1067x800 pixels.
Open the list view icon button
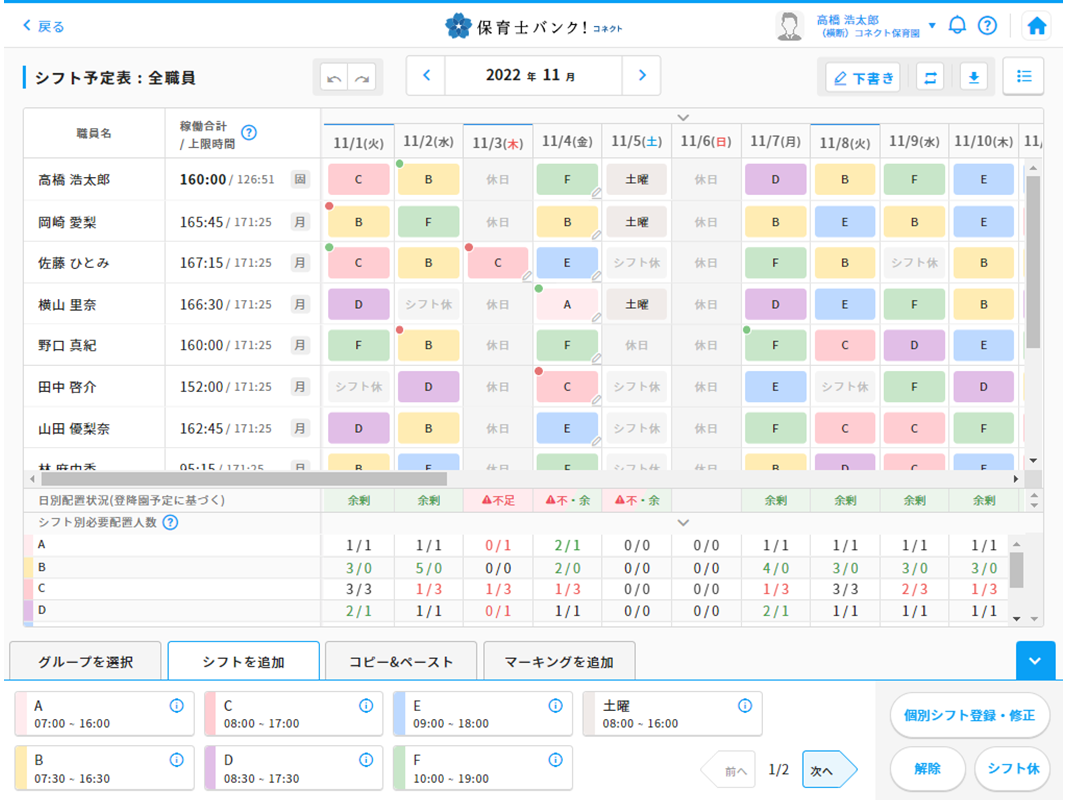[x=1023, y=76]
